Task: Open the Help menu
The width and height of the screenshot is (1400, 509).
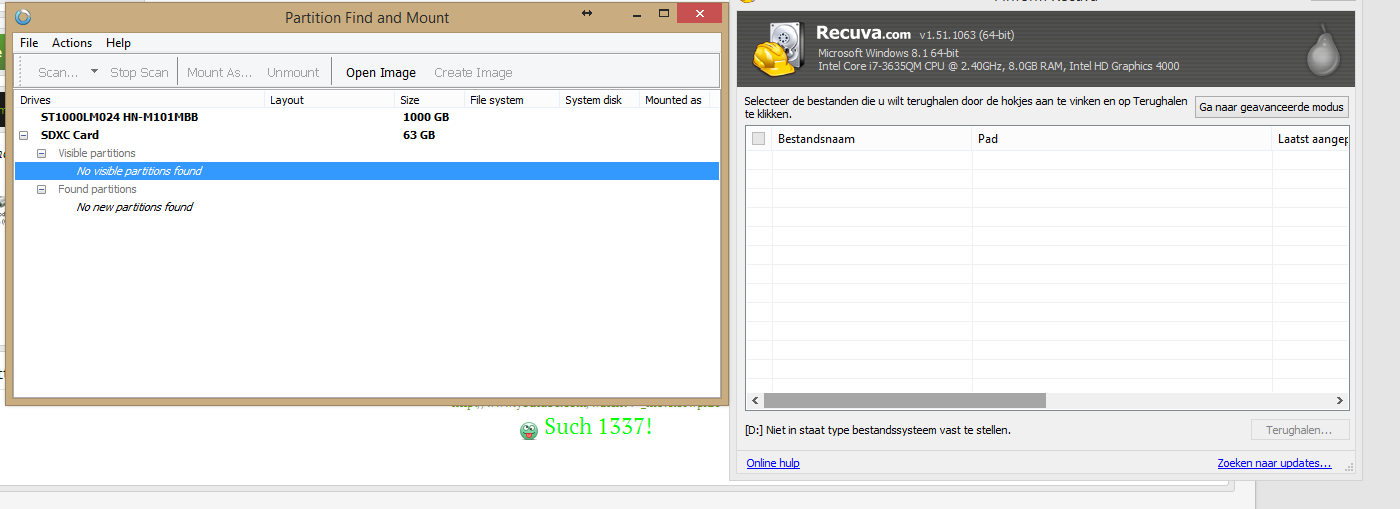Action: [x=118, y=43]
